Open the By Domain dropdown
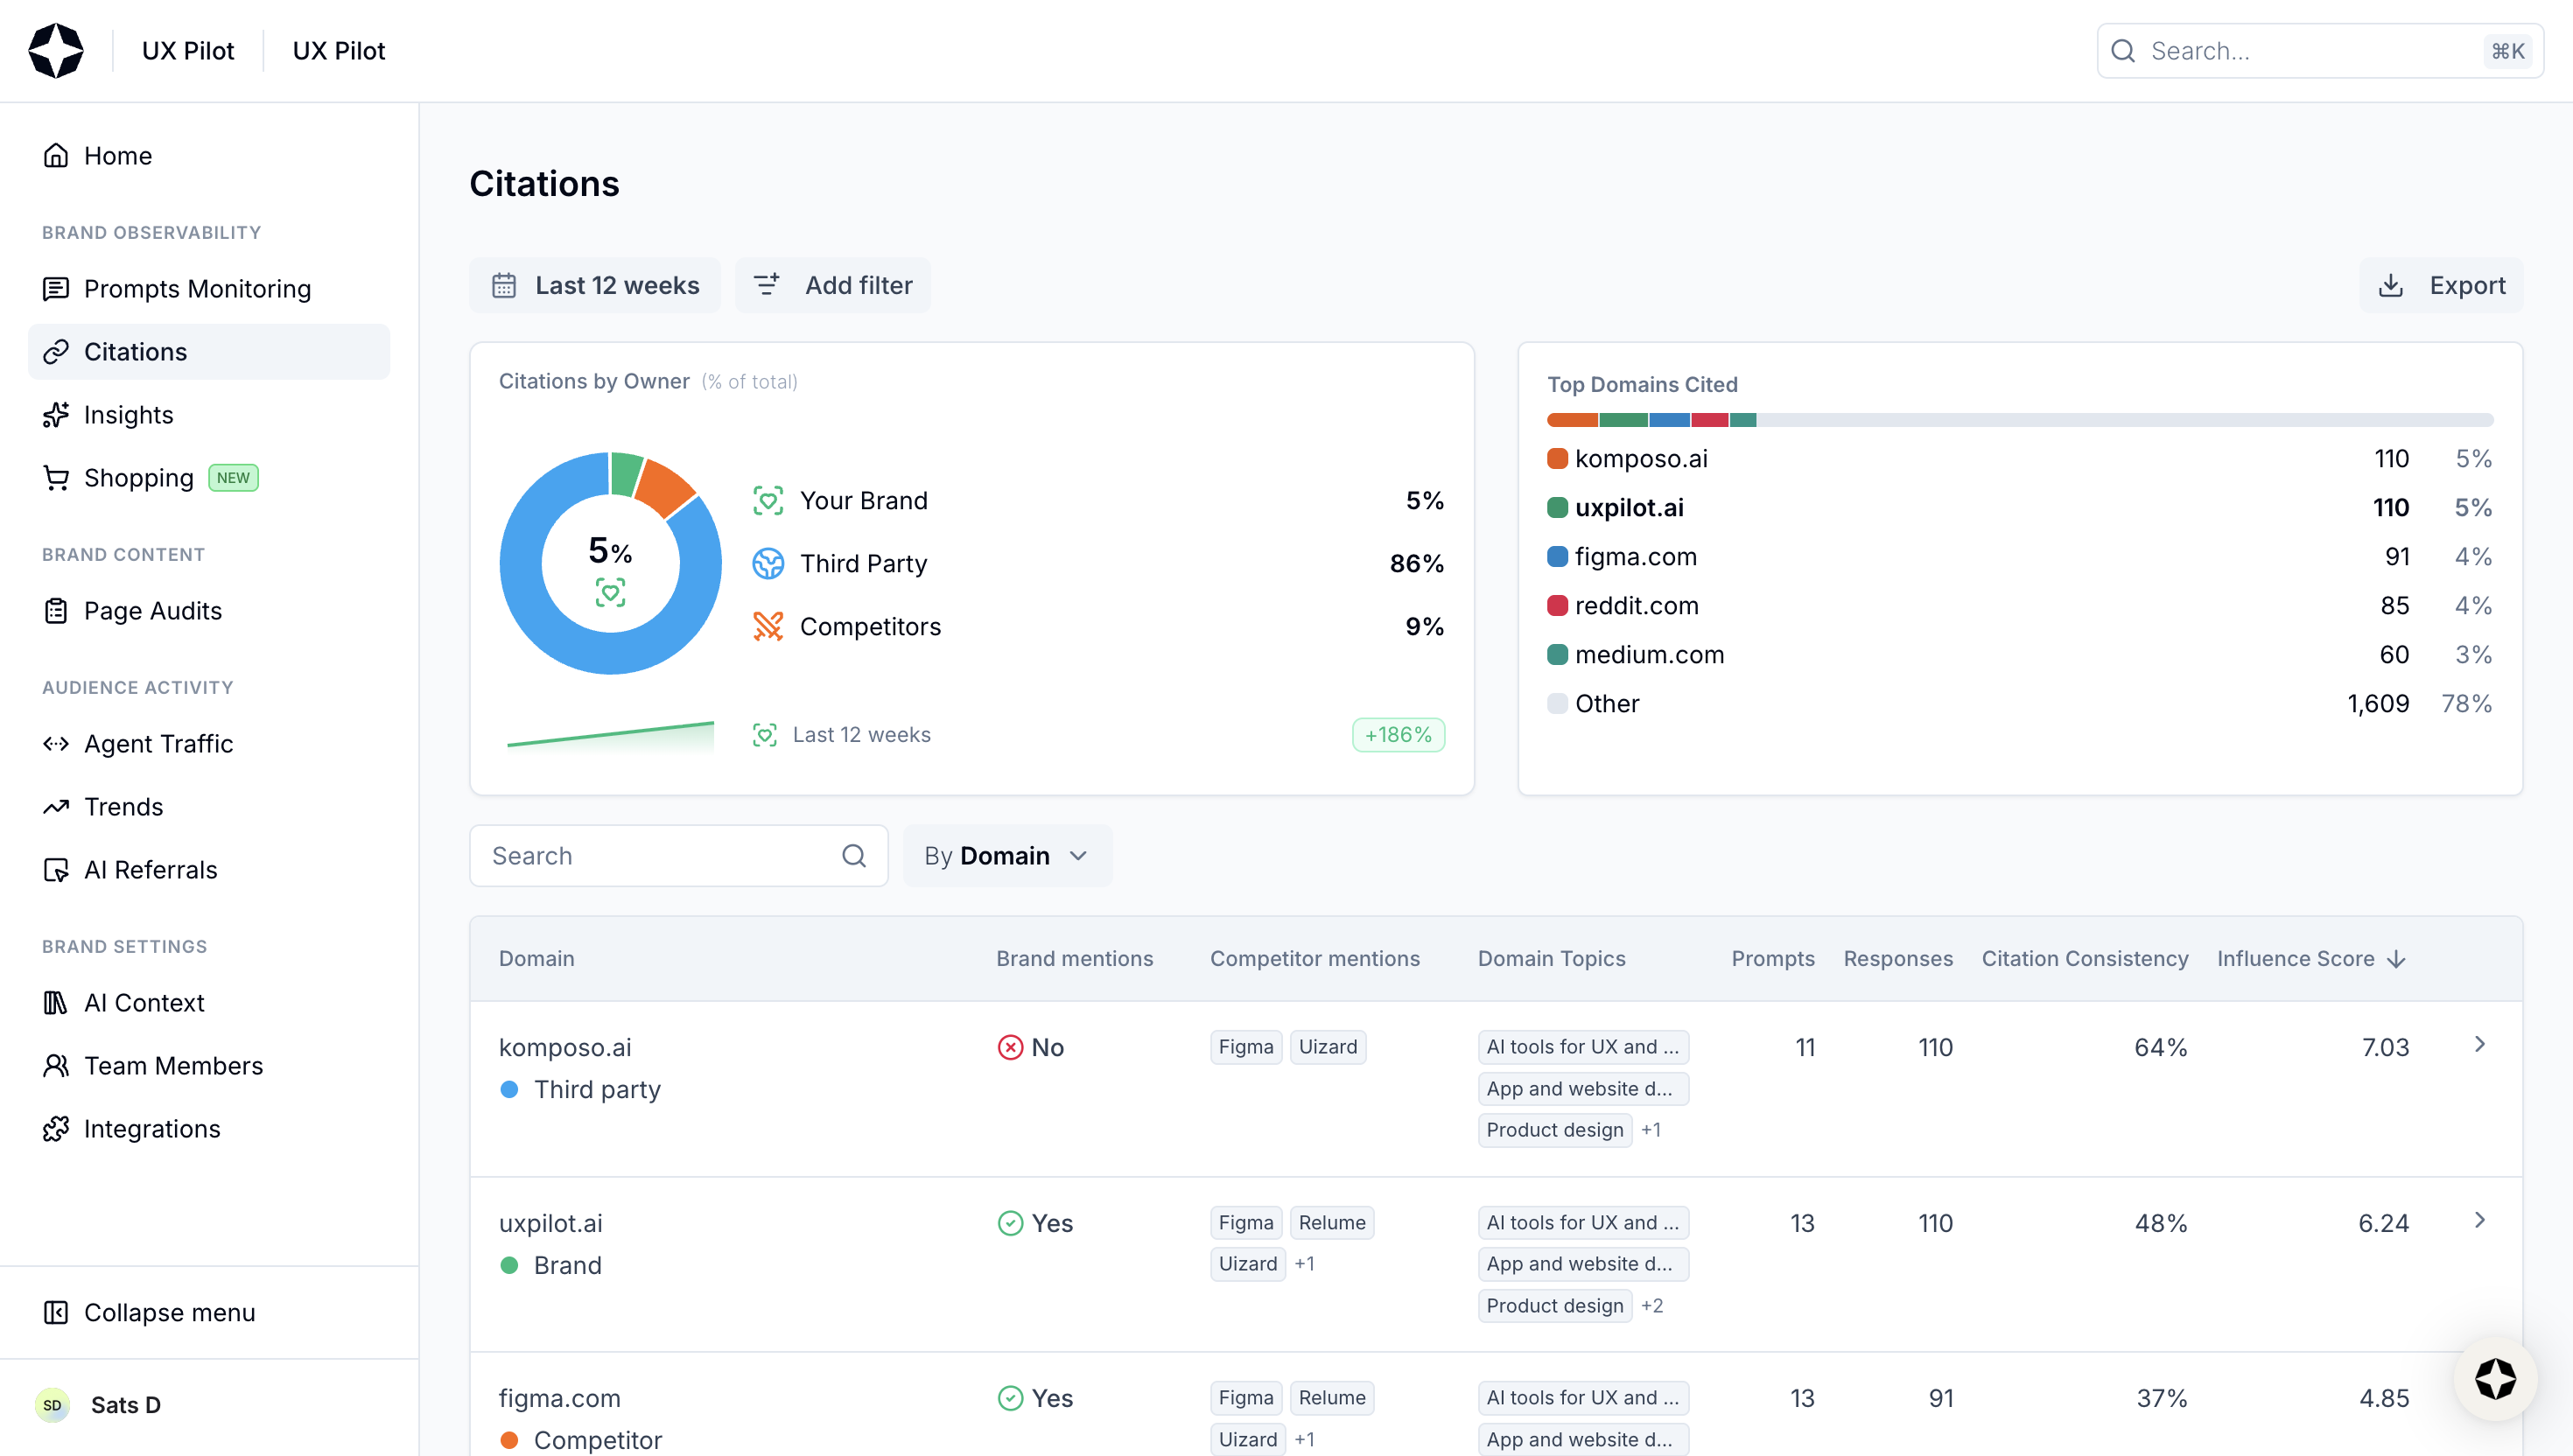 point(1006,856)
